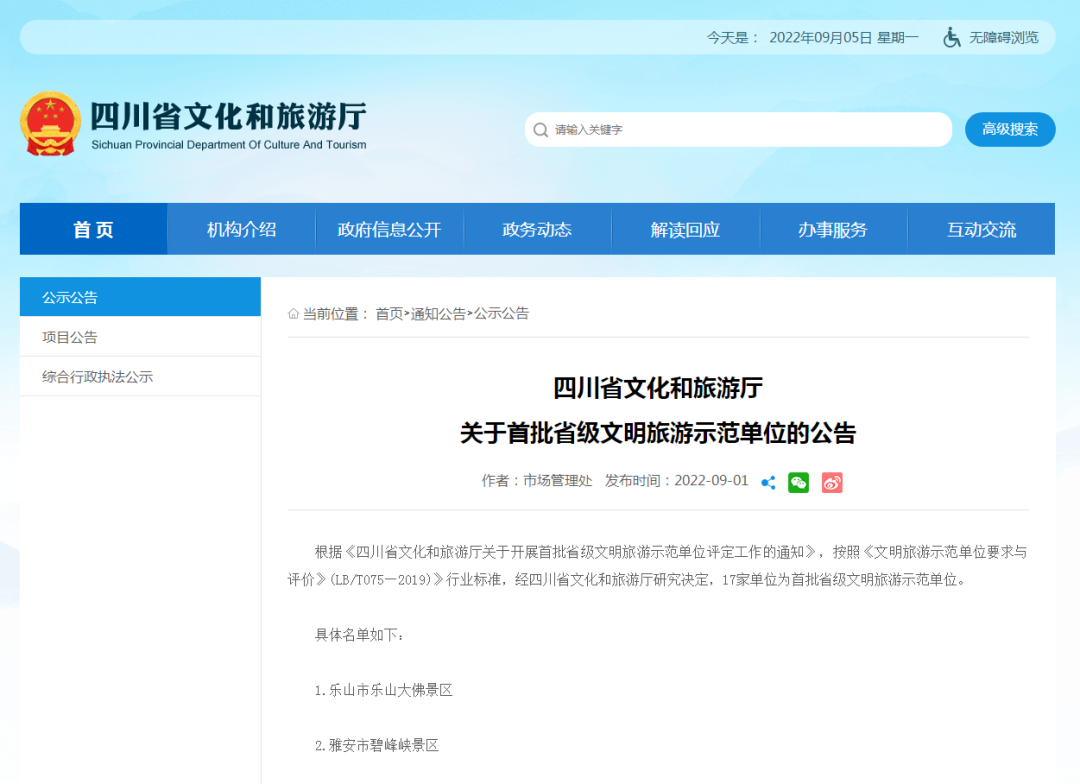
Task: Click the blue share icon
Action: point(768,483)
